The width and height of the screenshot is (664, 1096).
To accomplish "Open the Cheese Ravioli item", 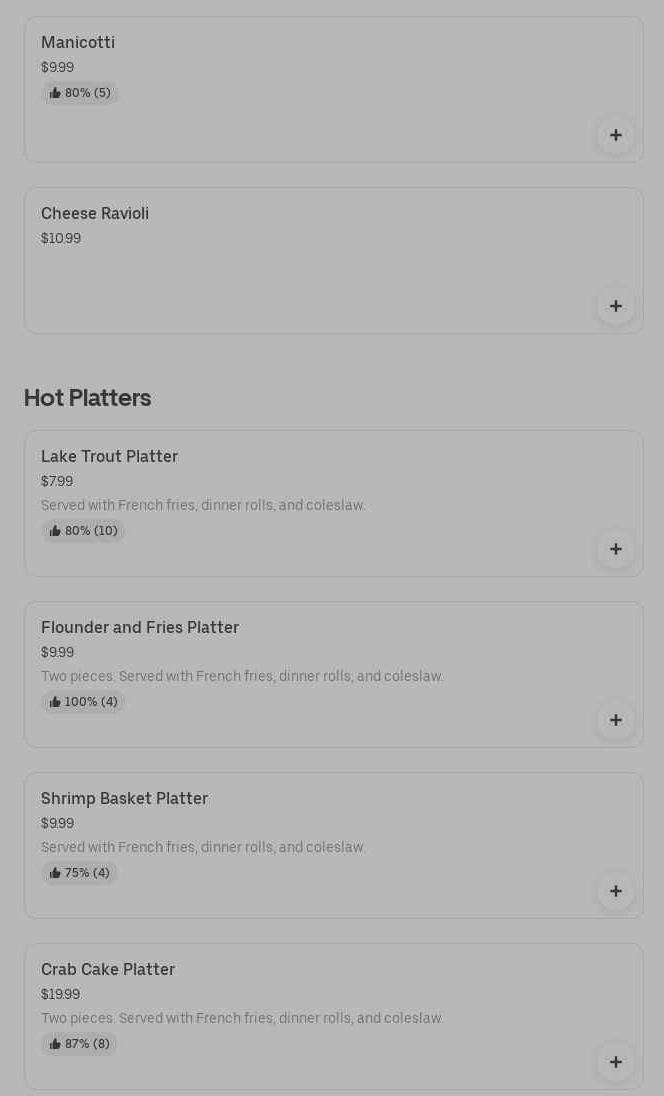I will coord(95,214).
